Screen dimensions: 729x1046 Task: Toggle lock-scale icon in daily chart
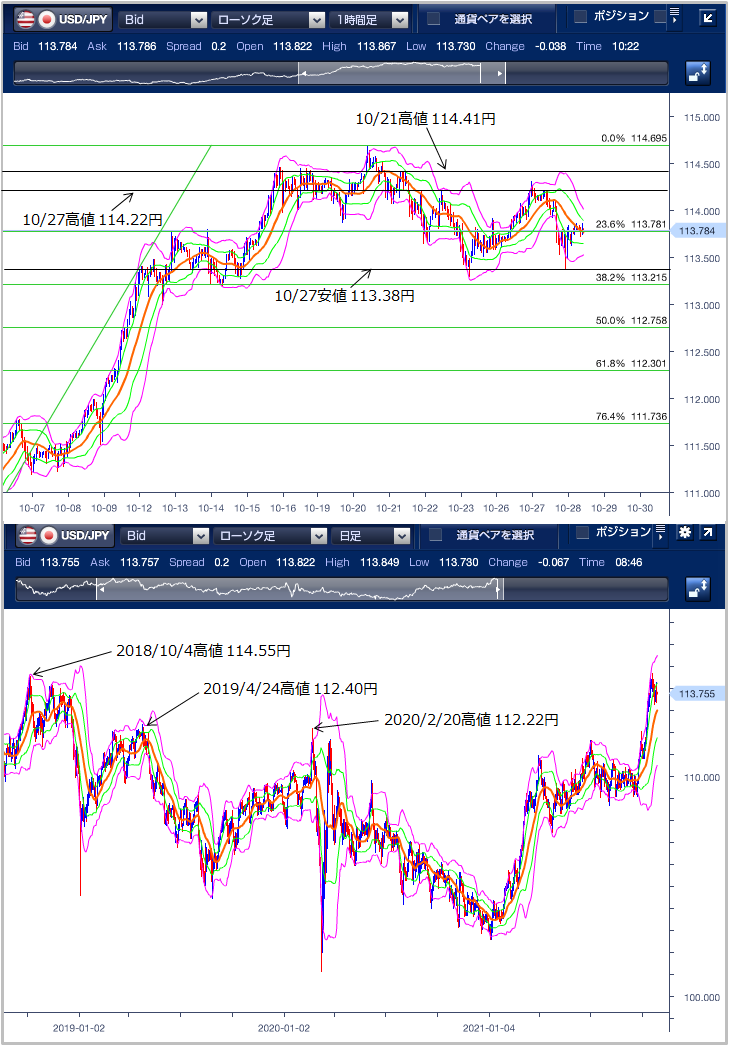[698, 588]
